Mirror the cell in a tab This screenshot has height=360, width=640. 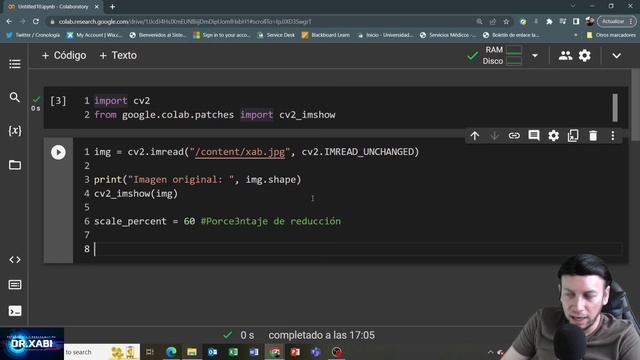[x=573, y=136]
